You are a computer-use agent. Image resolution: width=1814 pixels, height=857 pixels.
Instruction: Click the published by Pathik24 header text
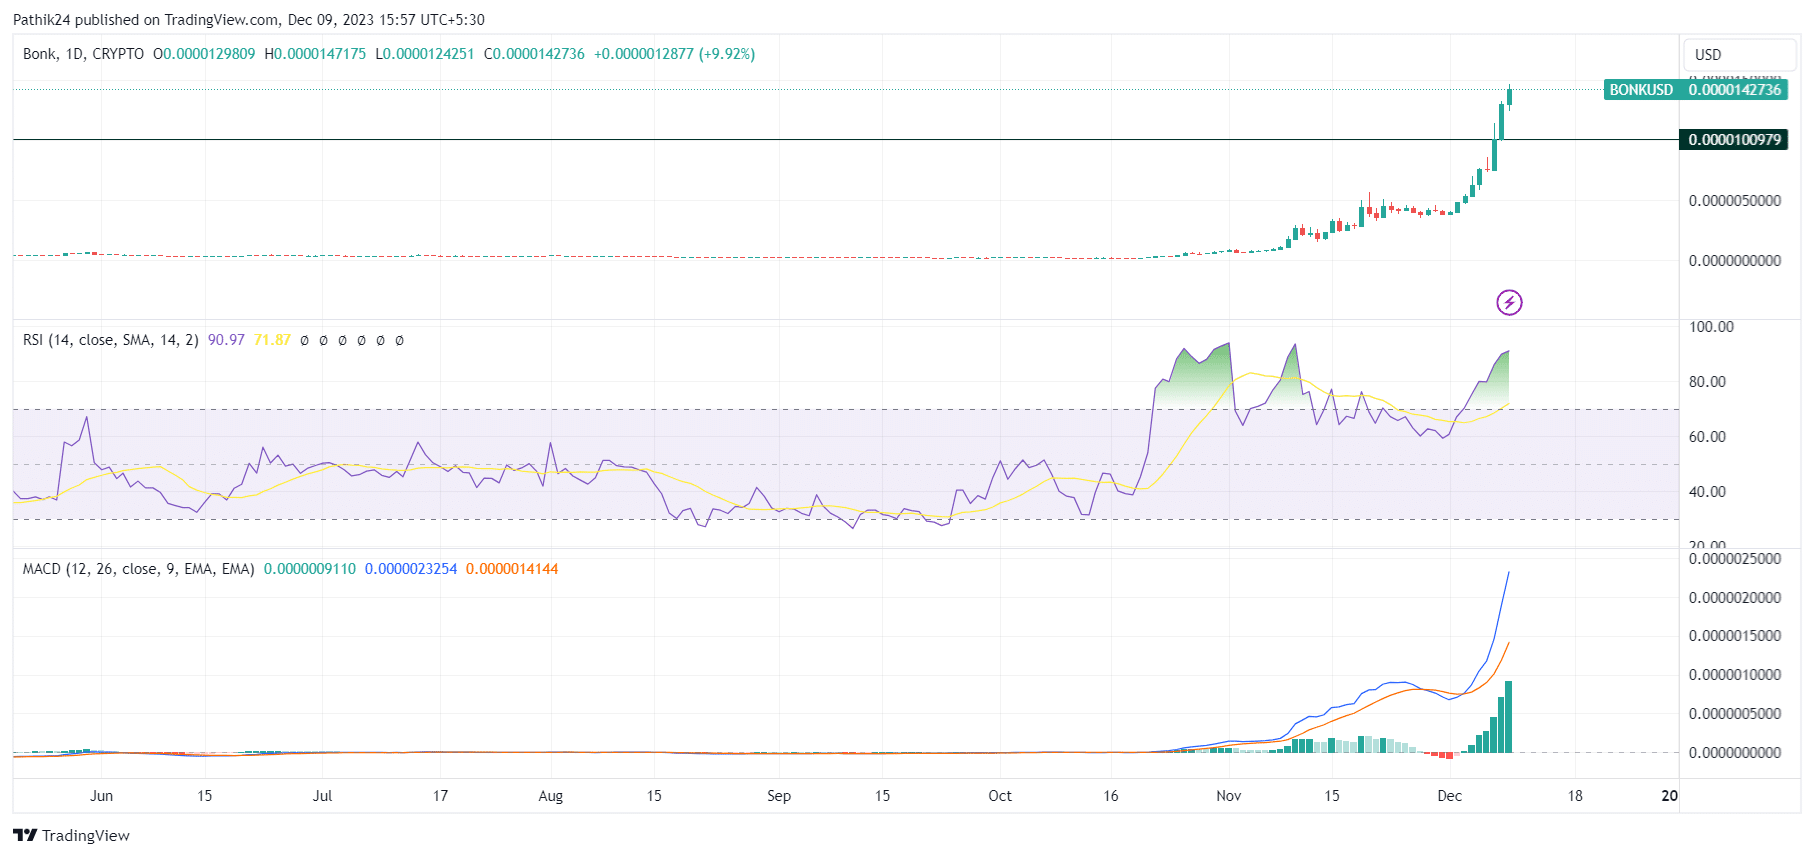[x=248, y=20]
